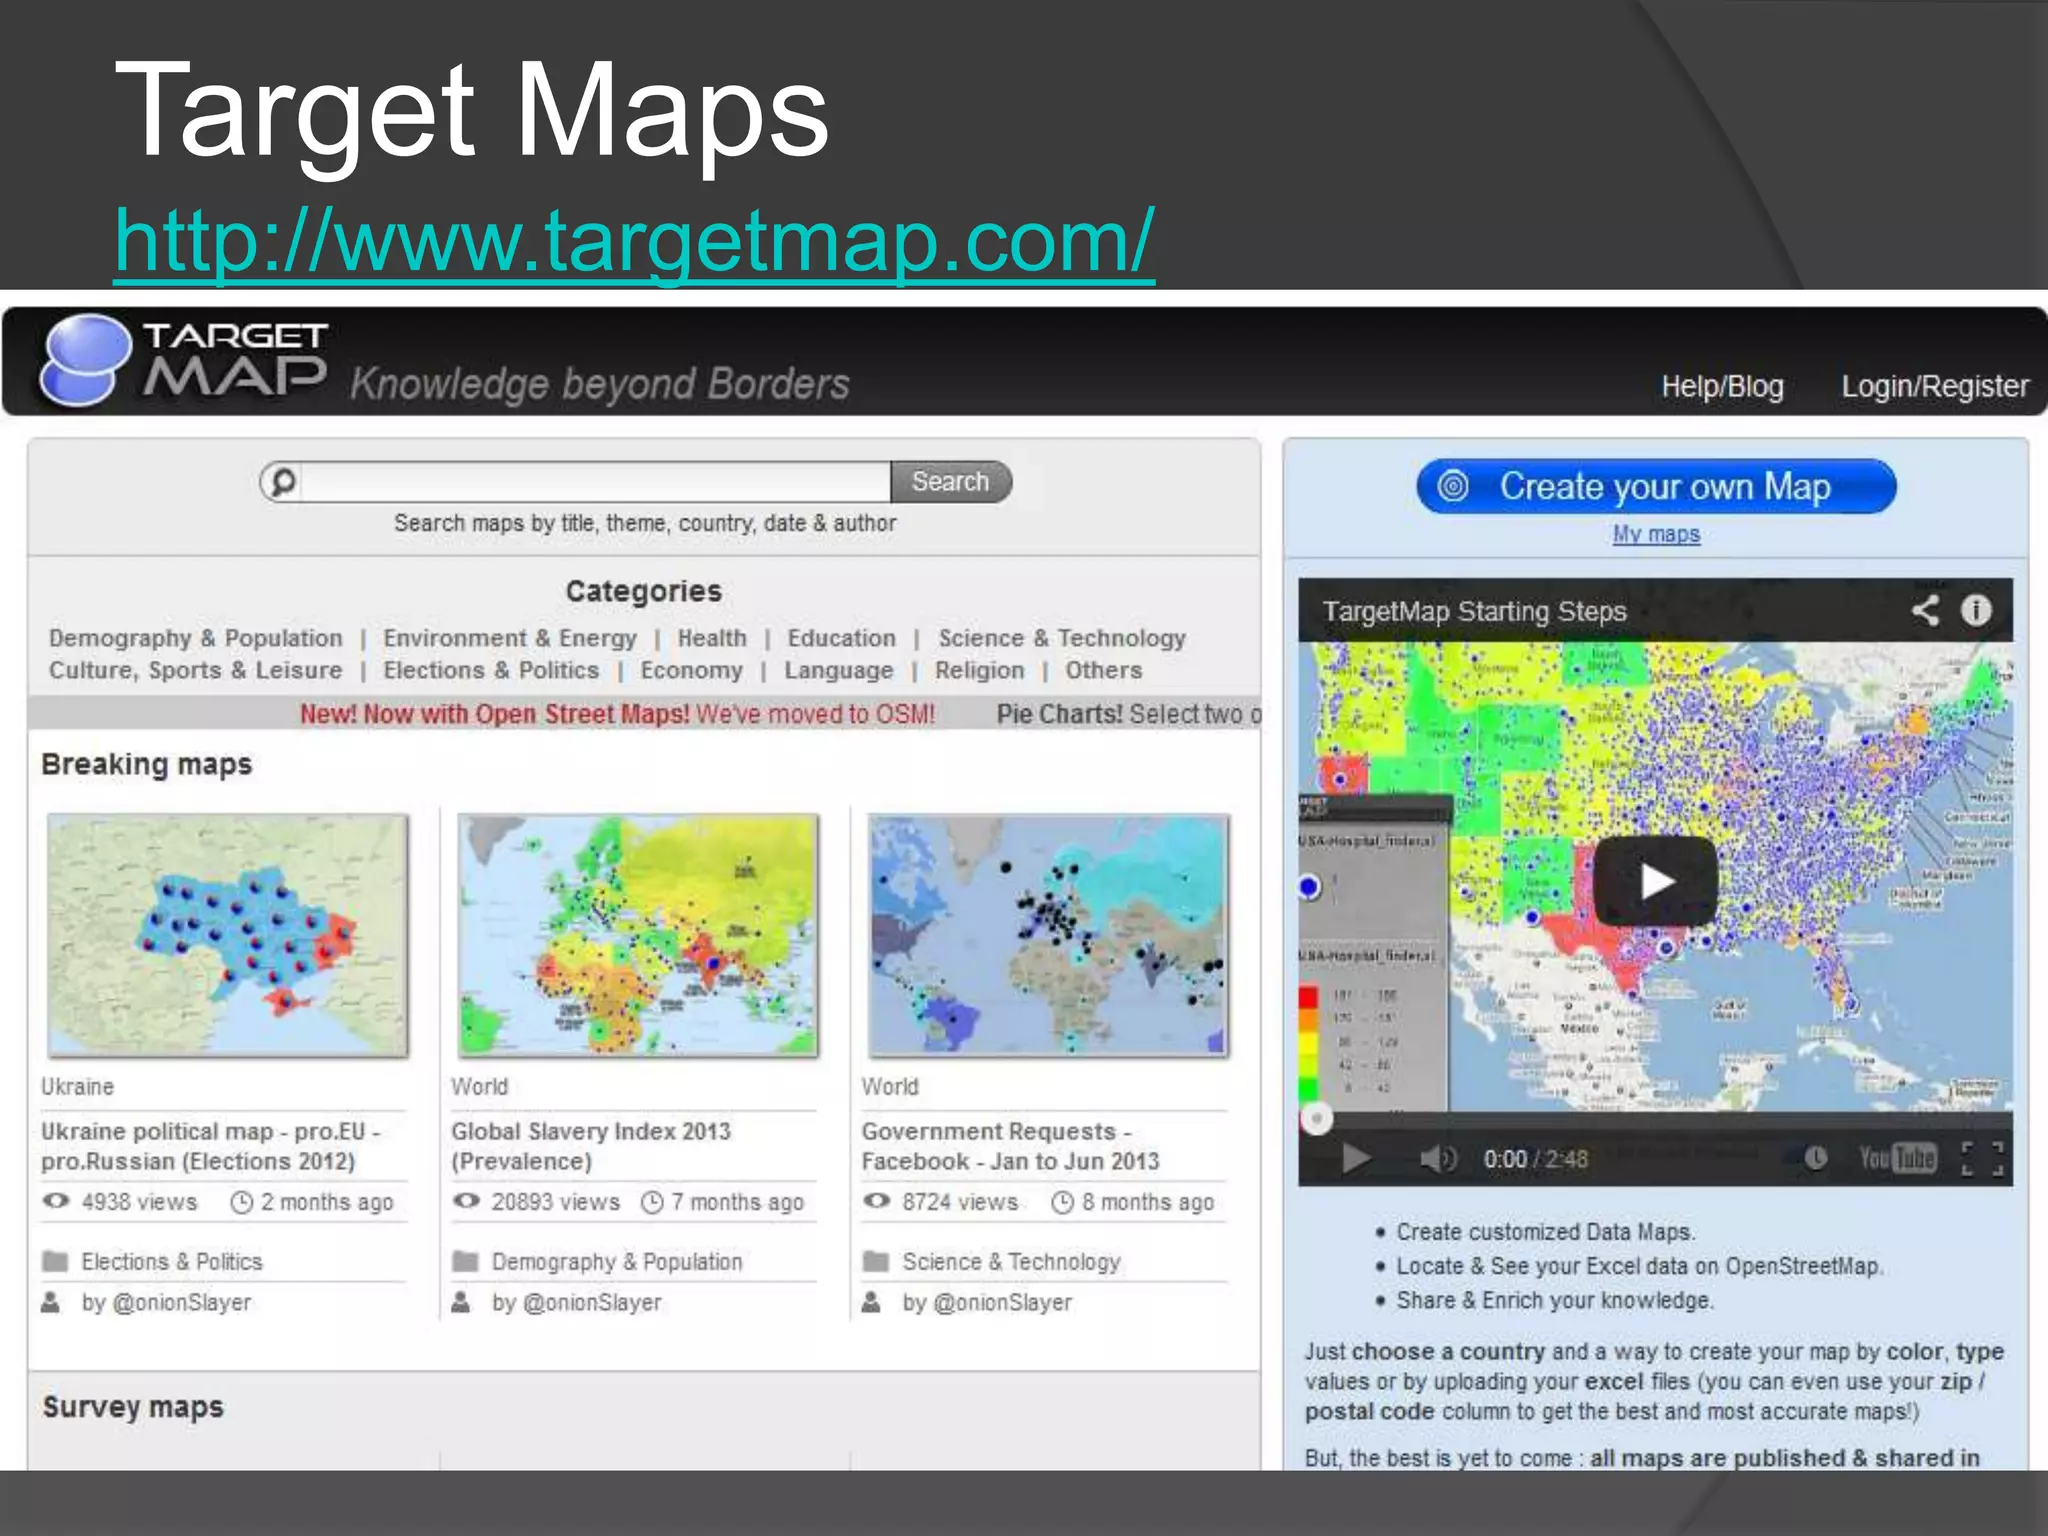Select Demography & Population category
The image size is (2048, 1536).
tap(196, 638)
